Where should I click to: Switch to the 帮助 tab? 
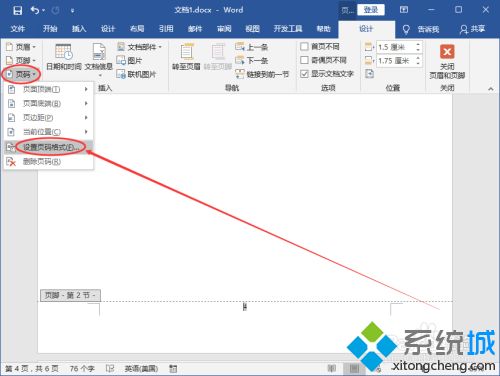(x=323, y=29)
